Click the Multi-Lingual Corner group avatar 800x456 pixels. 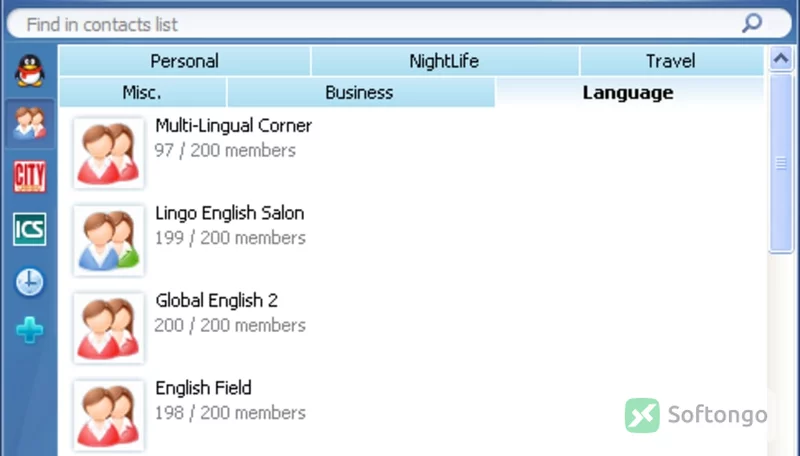[x=108, y=153]
